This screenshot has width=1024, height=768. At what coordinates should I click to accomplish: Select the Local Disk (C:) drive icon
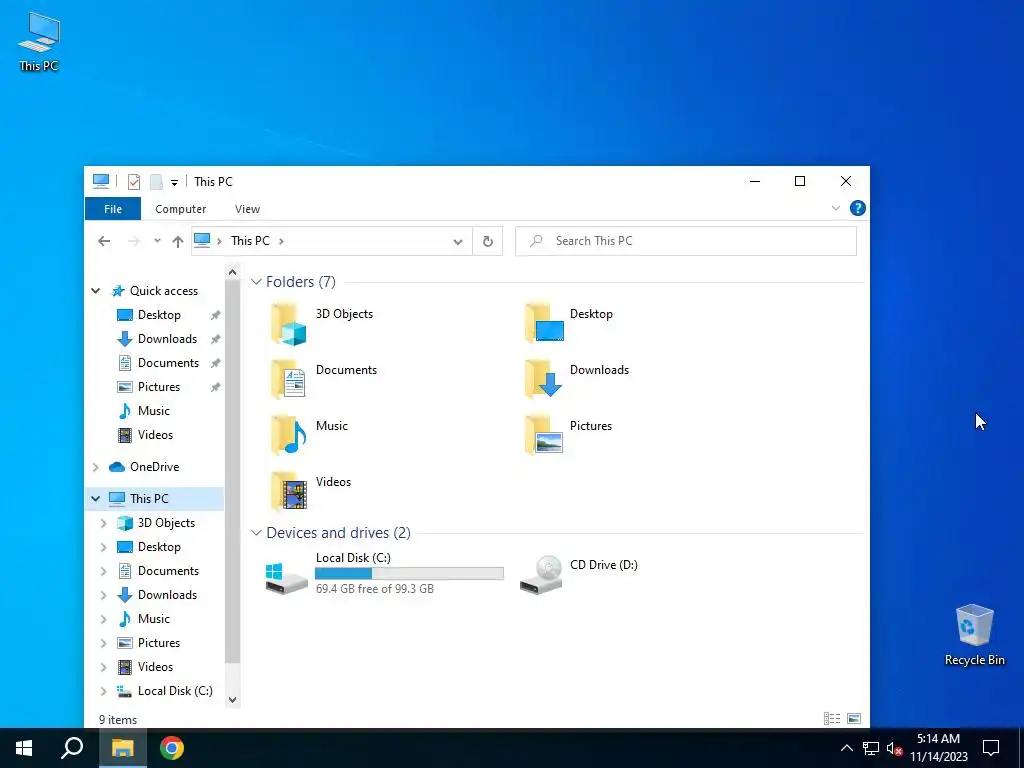pyautogui.click(x=286, y=578)
